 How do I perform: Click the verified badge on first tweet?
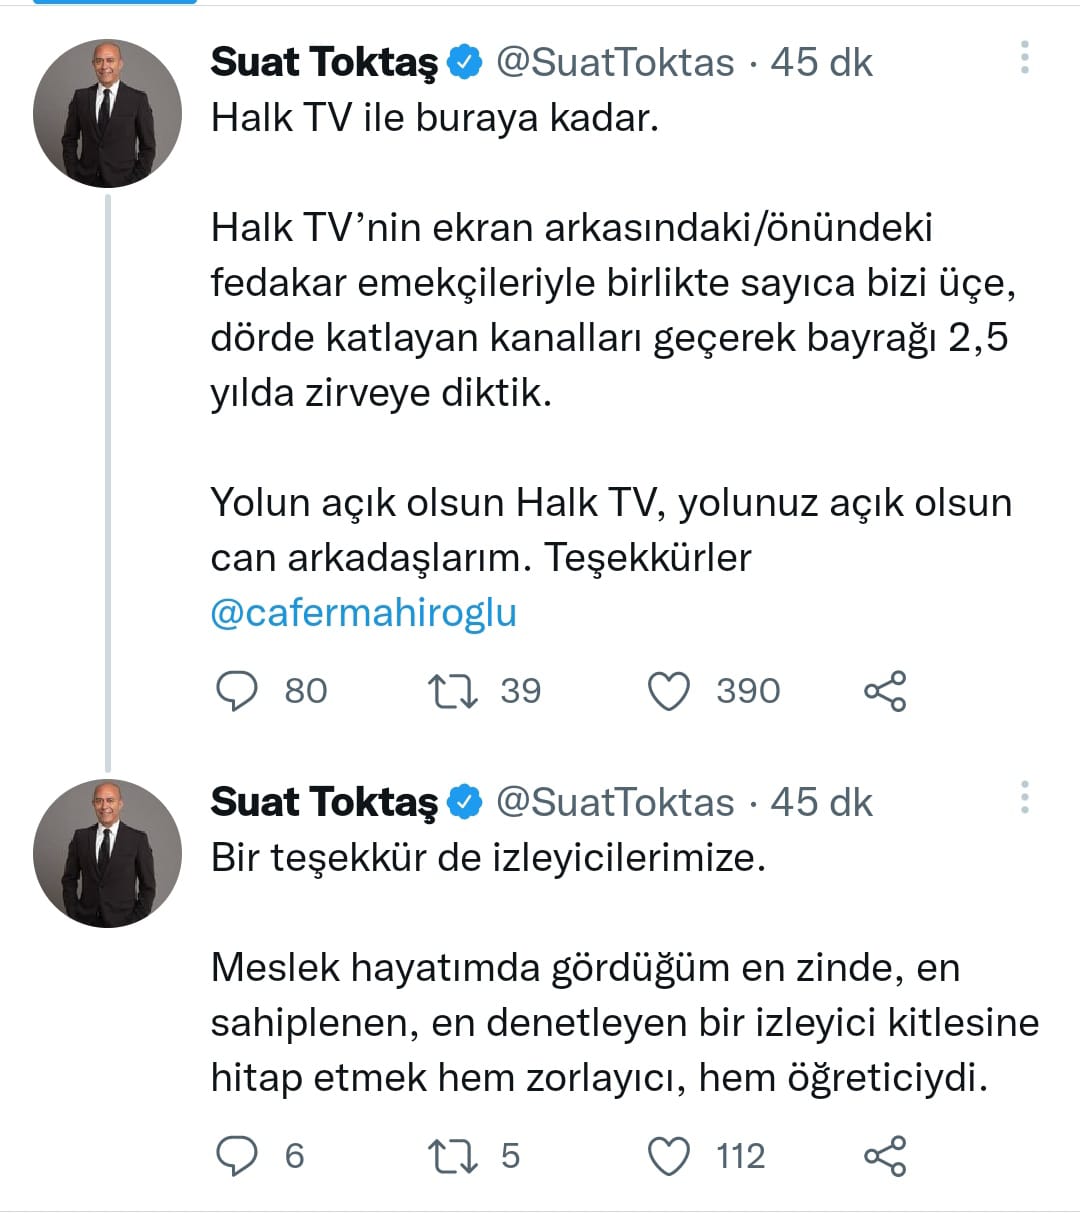(464, 62)
